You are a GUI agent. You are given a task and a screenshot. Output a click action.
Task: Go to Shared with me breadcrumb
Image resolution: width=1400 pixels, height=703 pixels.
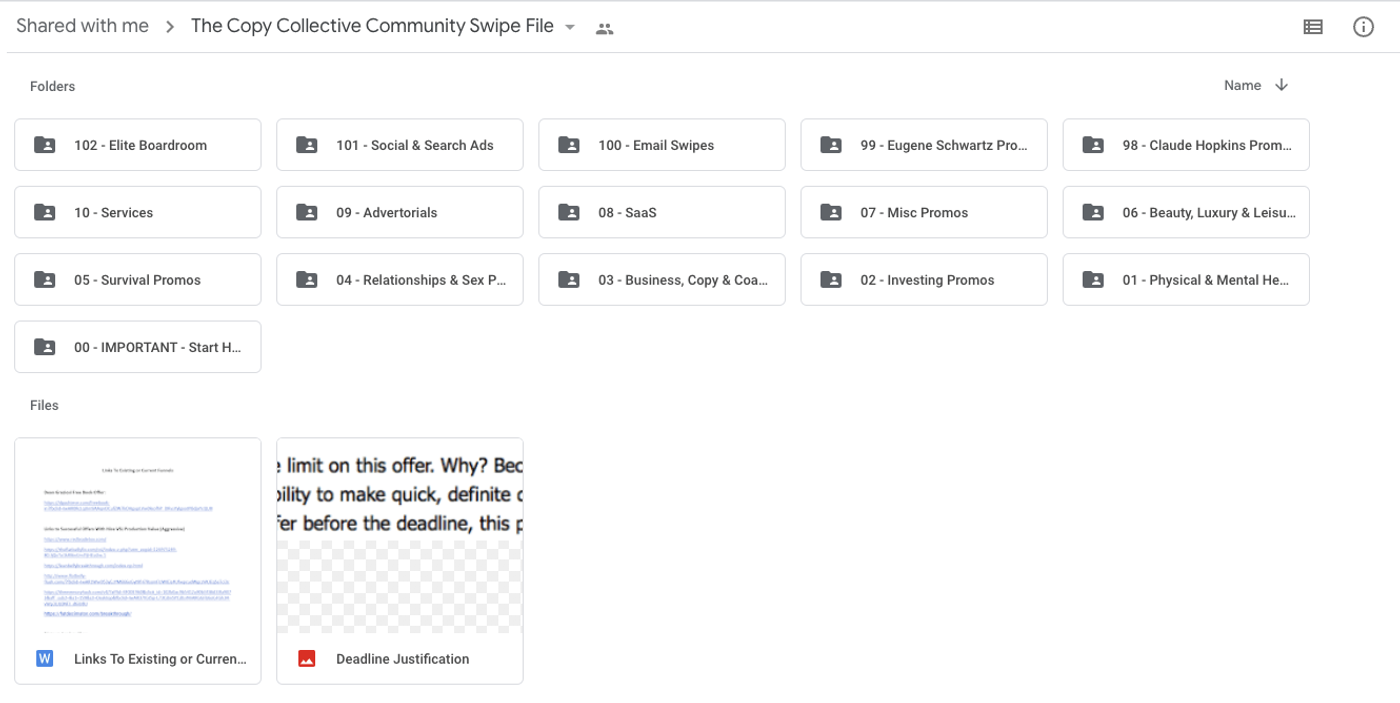pos(82,26)
